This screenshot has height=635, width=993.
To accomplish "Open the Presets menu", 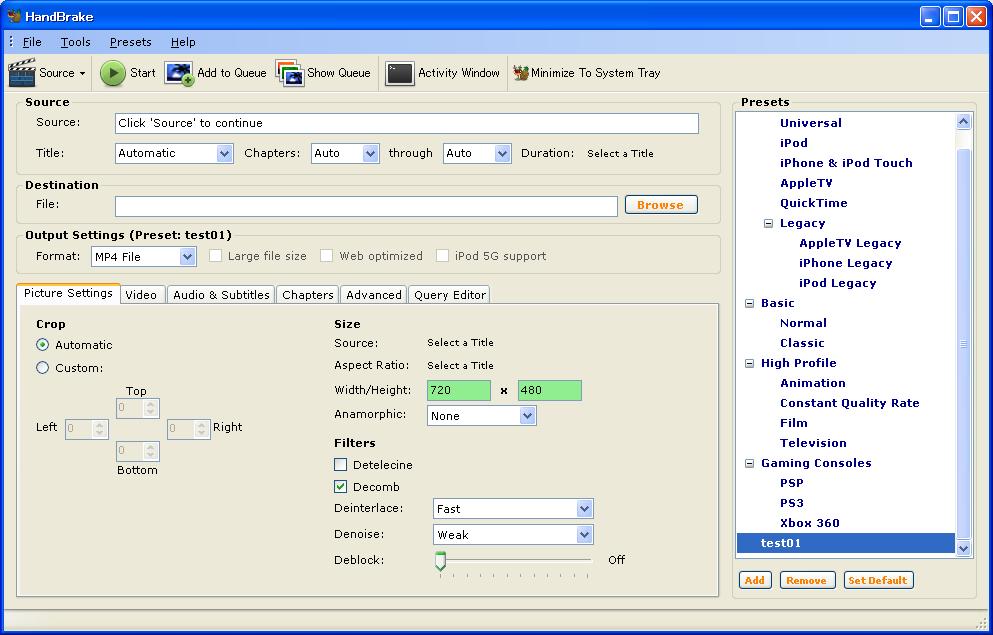I will click(x=130, y=42).
